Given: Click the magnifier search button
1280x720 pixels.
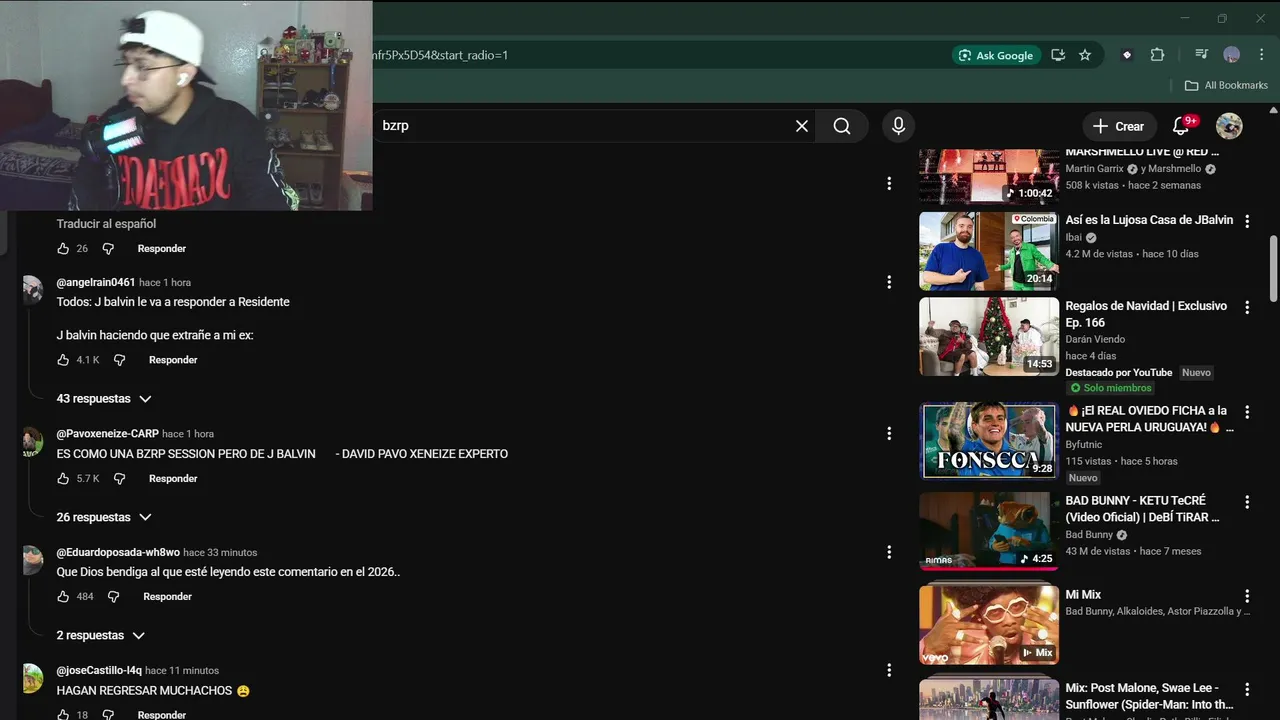Looking at the screenshot, I should [x=842, y=126].
